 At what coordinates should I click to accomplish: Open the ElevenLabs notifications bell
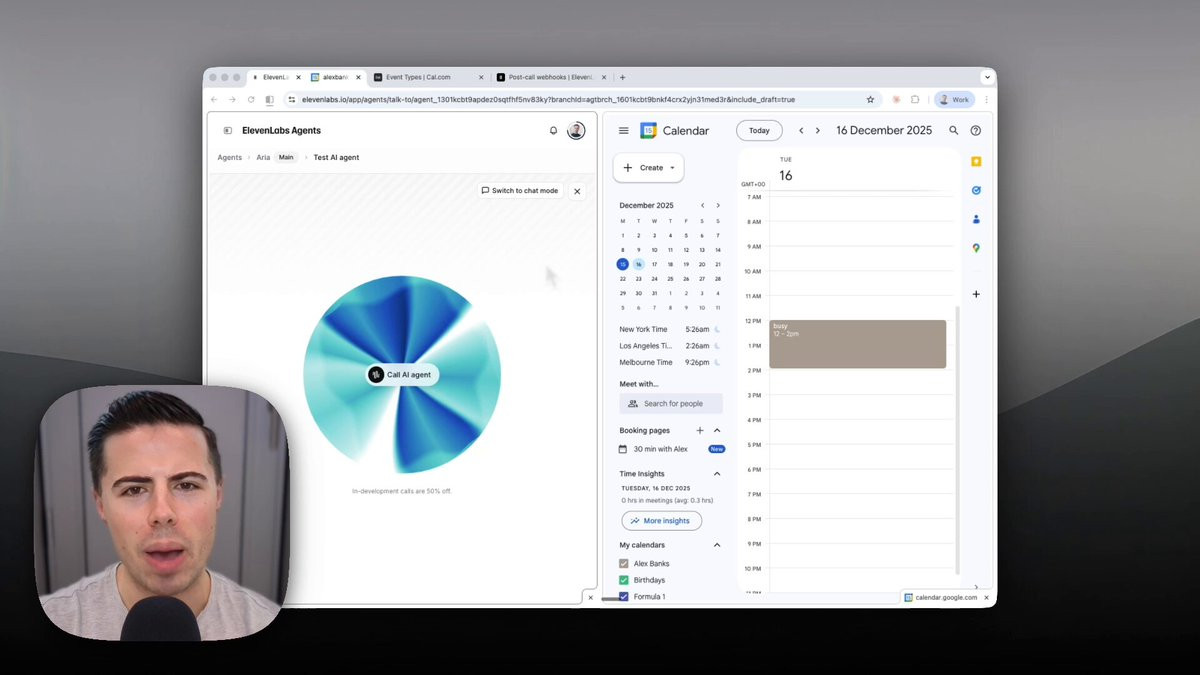[553, 130]
